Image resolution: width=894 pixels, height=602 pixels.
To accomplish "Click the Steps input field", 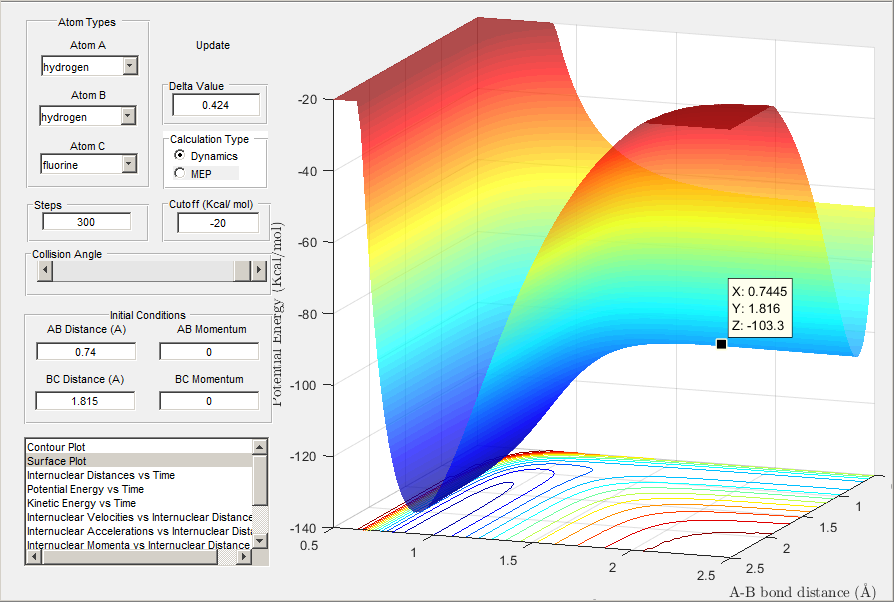I will point(87,222).
